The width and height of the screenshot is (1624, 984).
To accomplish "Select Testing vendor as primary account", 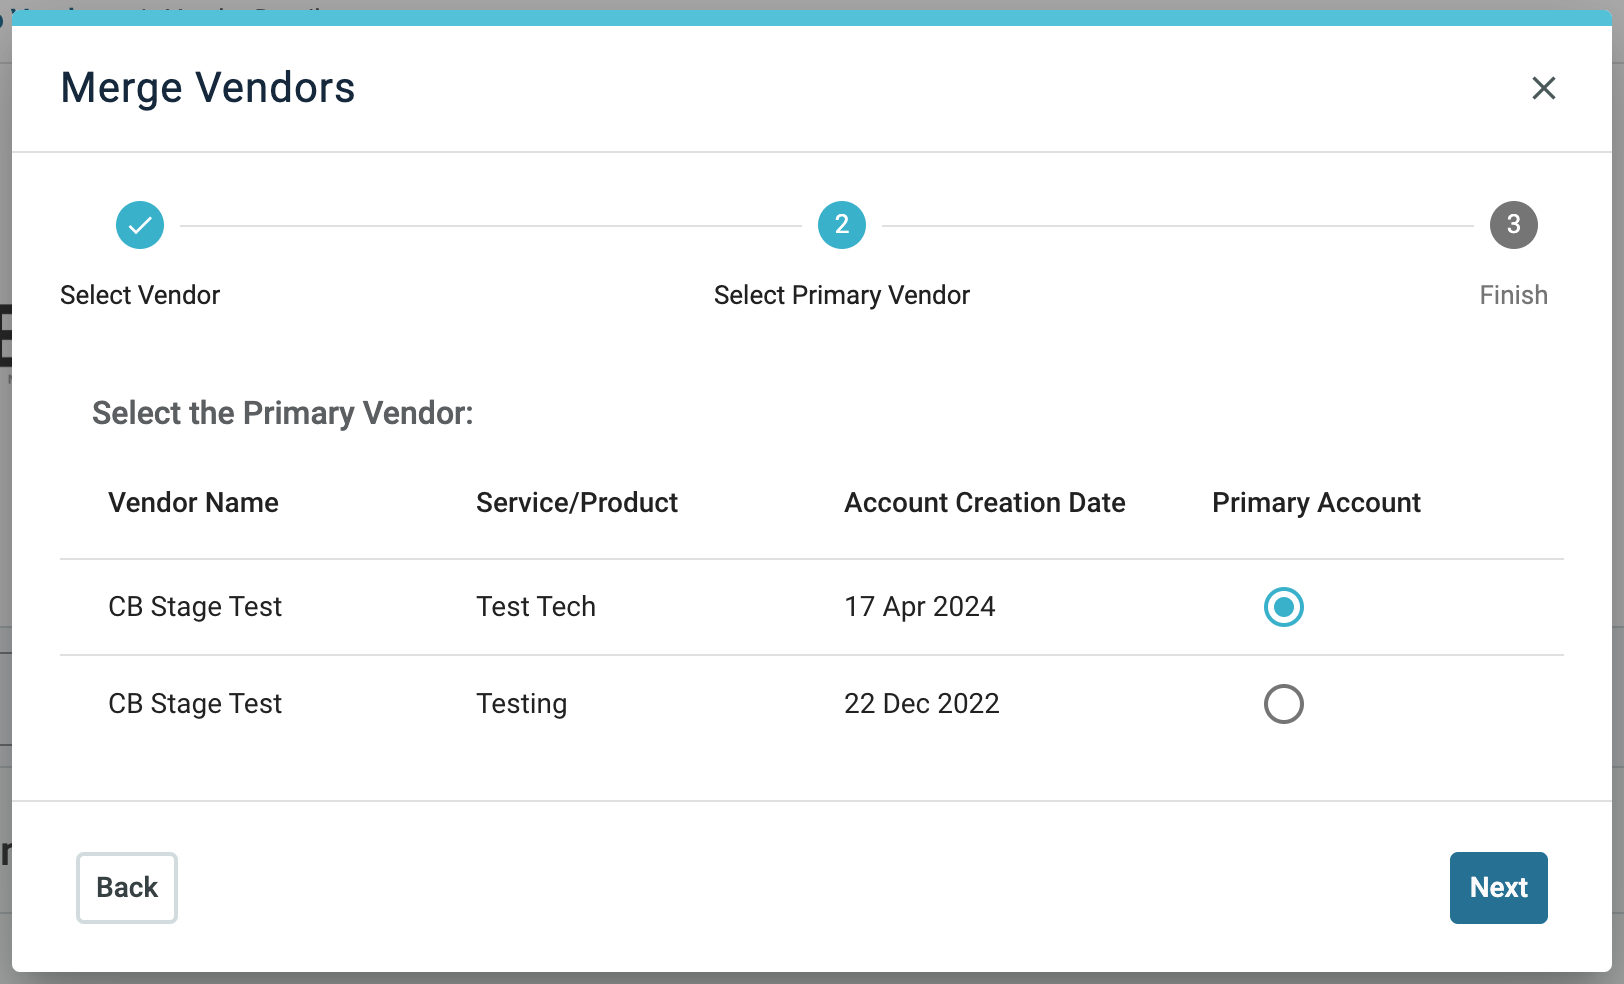I will click(x=1284, y=704).
